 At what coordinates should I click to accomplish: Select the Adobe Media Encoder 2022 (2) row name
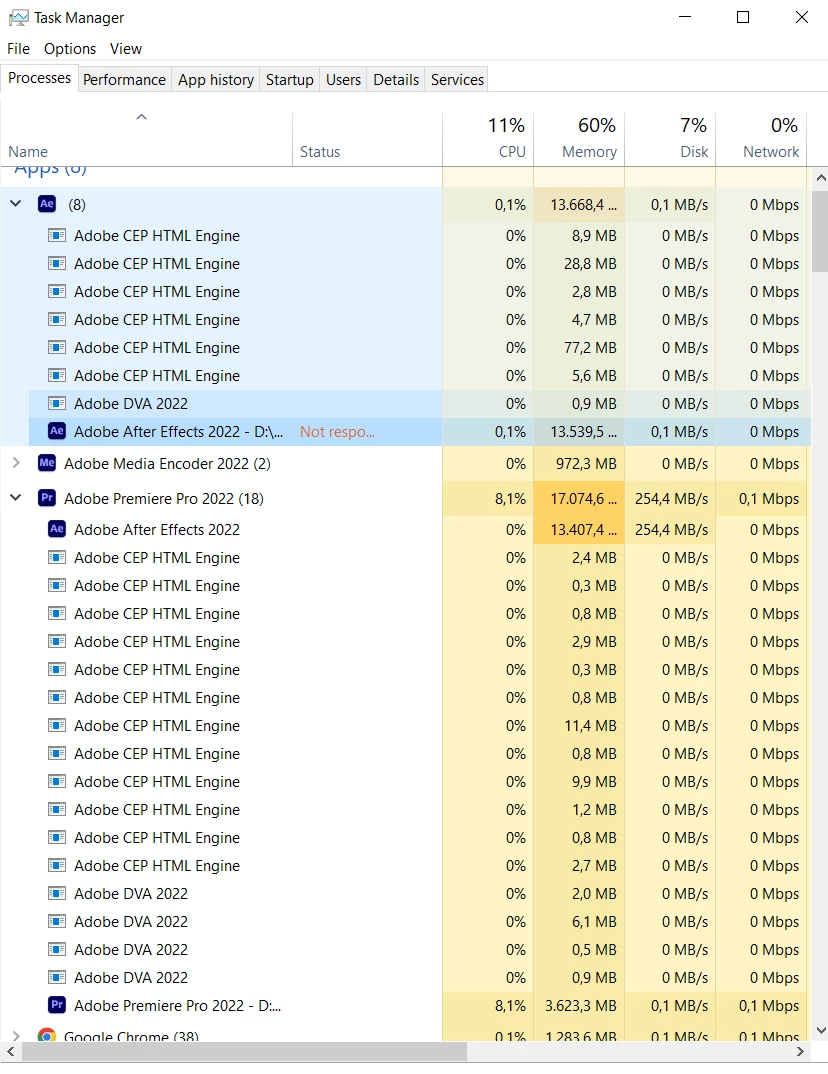pyautogui.click(x=167, y=464)
